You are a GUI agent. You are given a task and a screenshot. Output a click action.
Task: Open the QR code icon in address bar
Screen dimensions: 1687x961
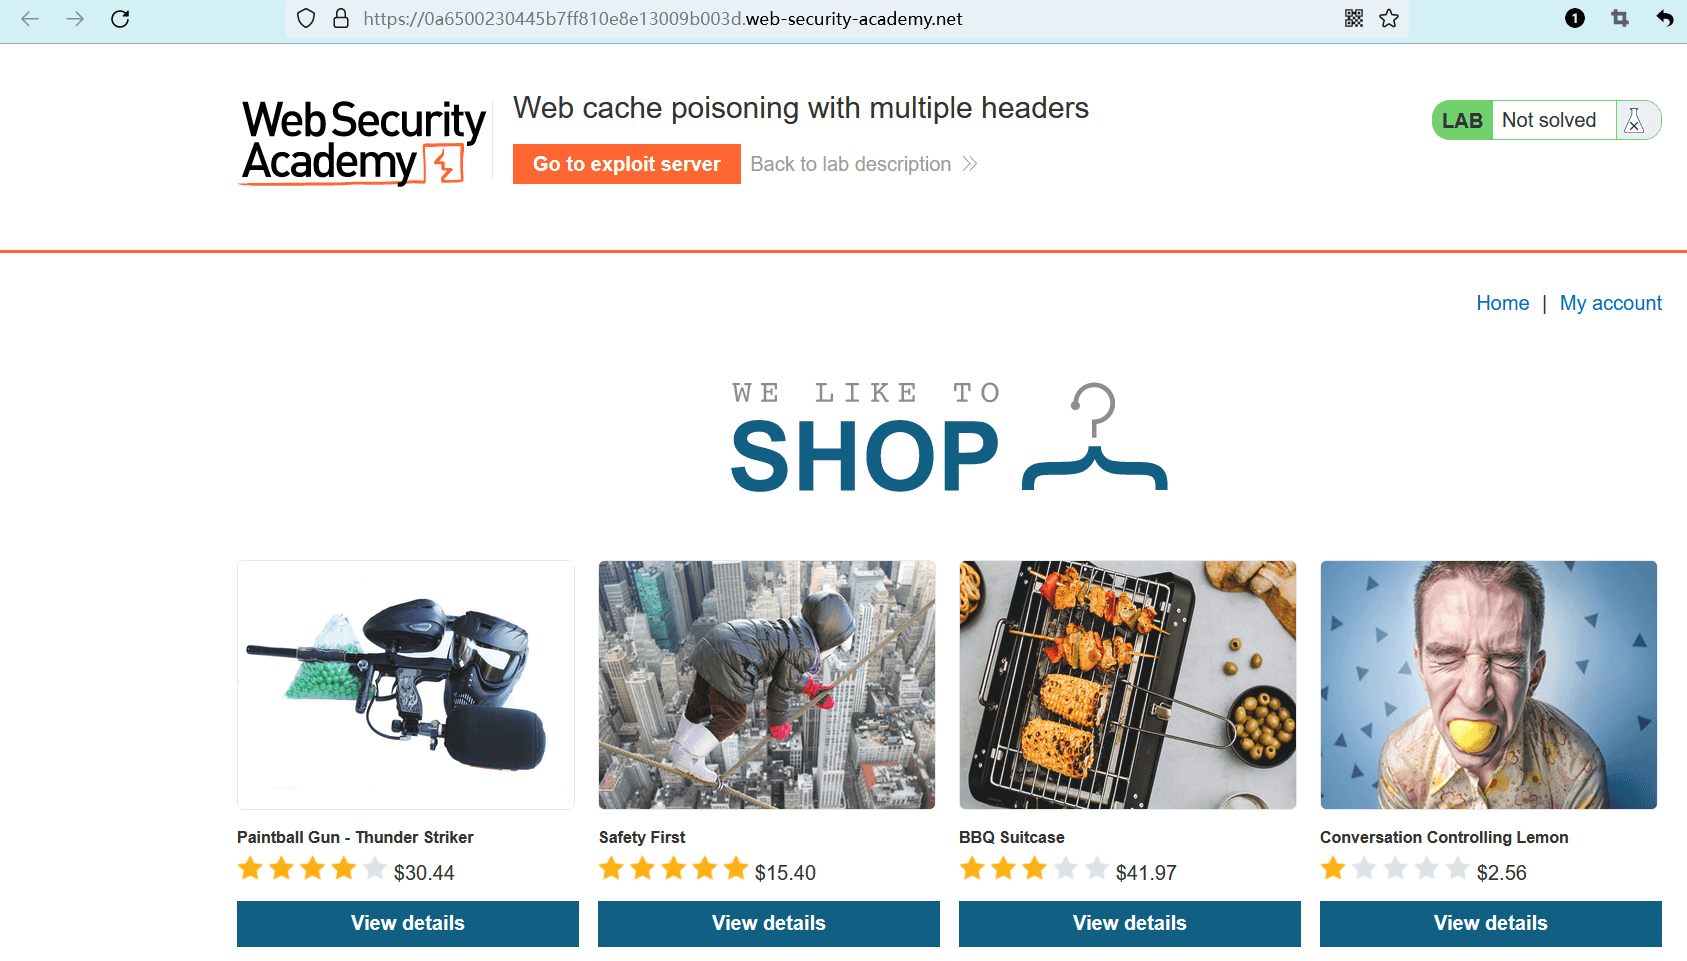1354,18
